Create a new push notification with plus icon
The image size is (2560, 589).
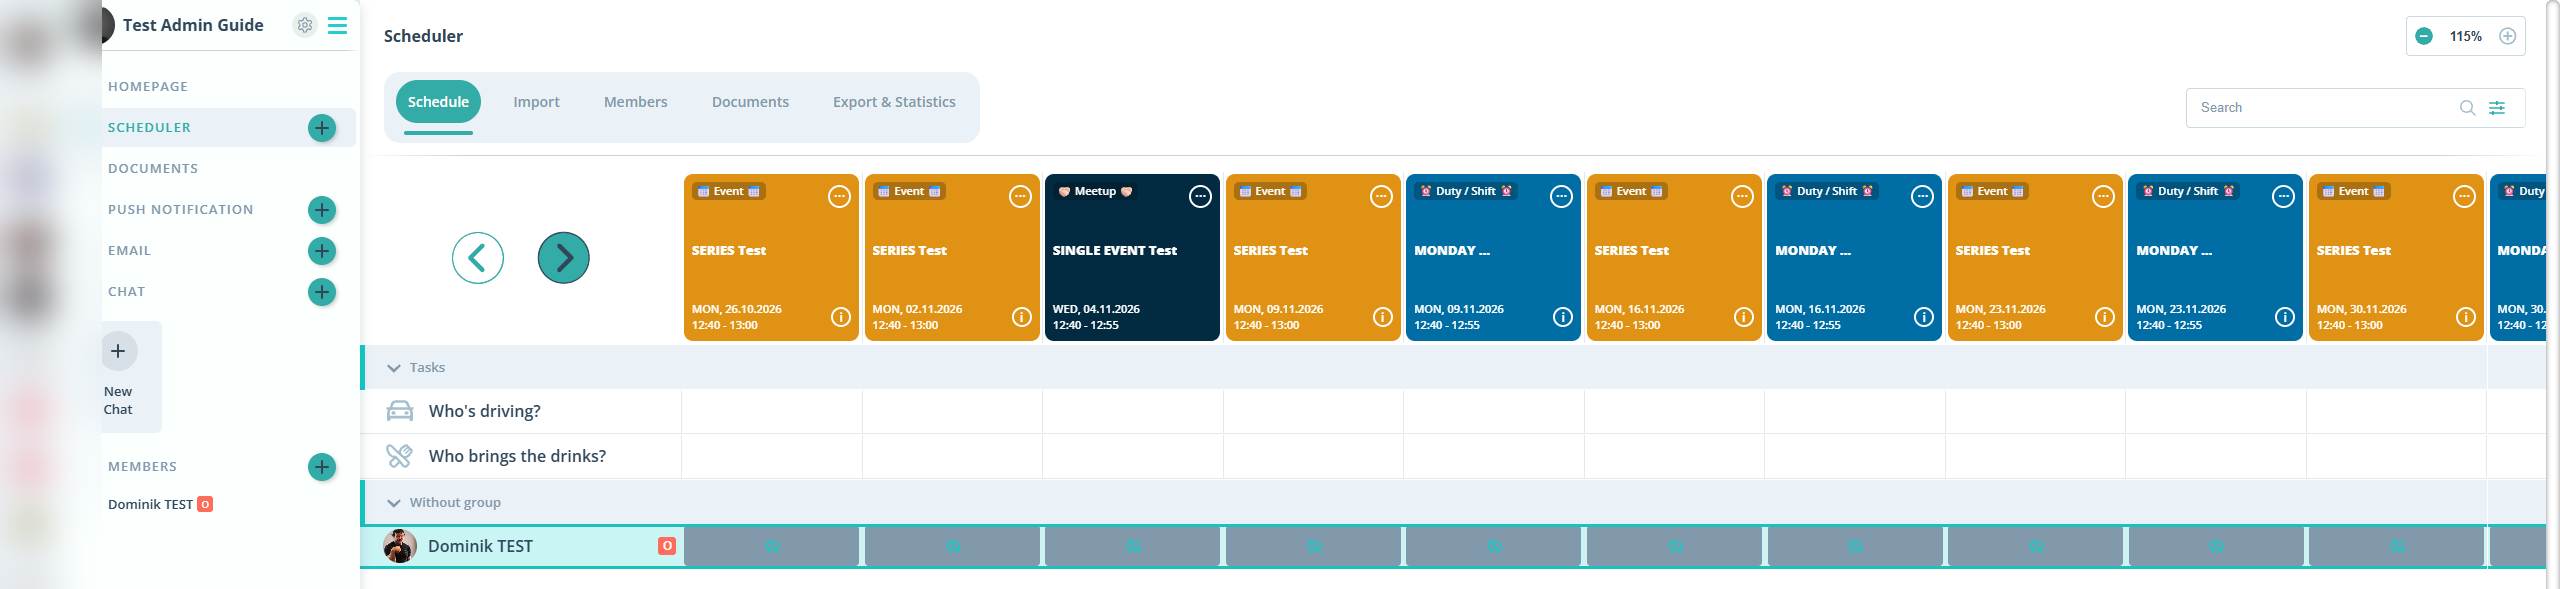pyautogui.click(x=322, y=210)
